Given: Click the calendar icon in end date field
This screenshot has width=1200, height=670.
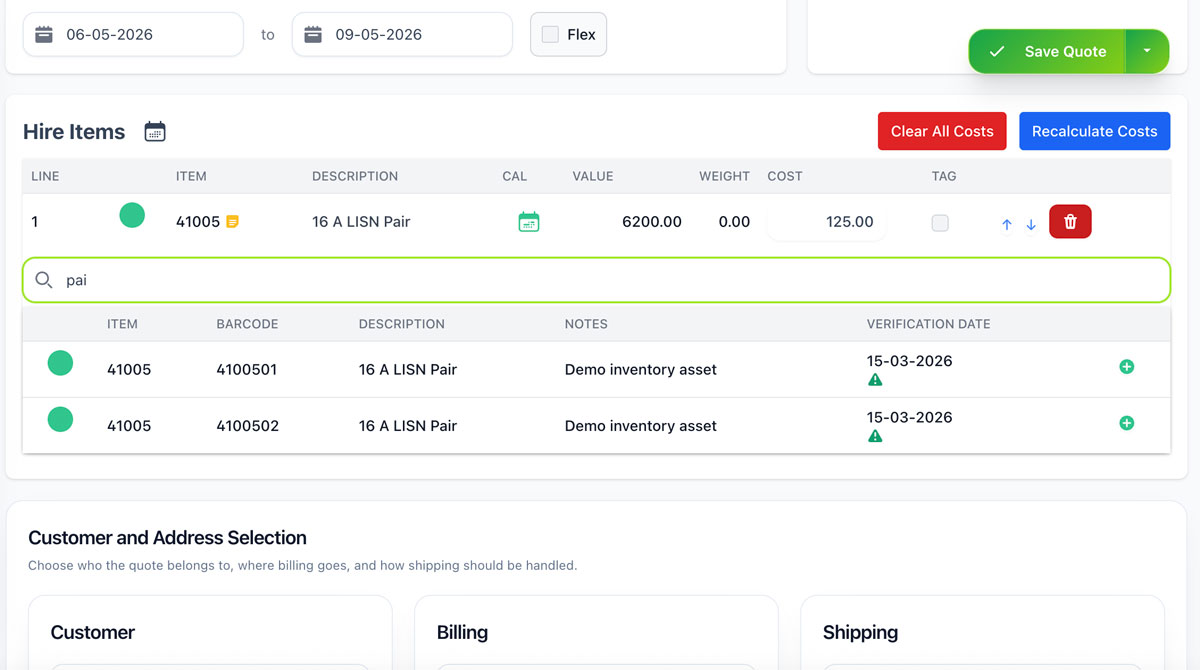Looking at the screenshot, I should click(x=313, y=34).
